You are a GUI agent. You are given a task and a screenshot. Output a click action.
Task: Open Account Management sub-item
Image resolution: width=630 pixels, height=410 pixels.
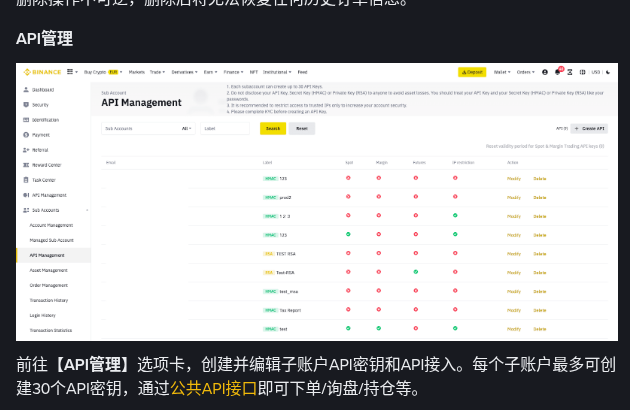(51, 226)
